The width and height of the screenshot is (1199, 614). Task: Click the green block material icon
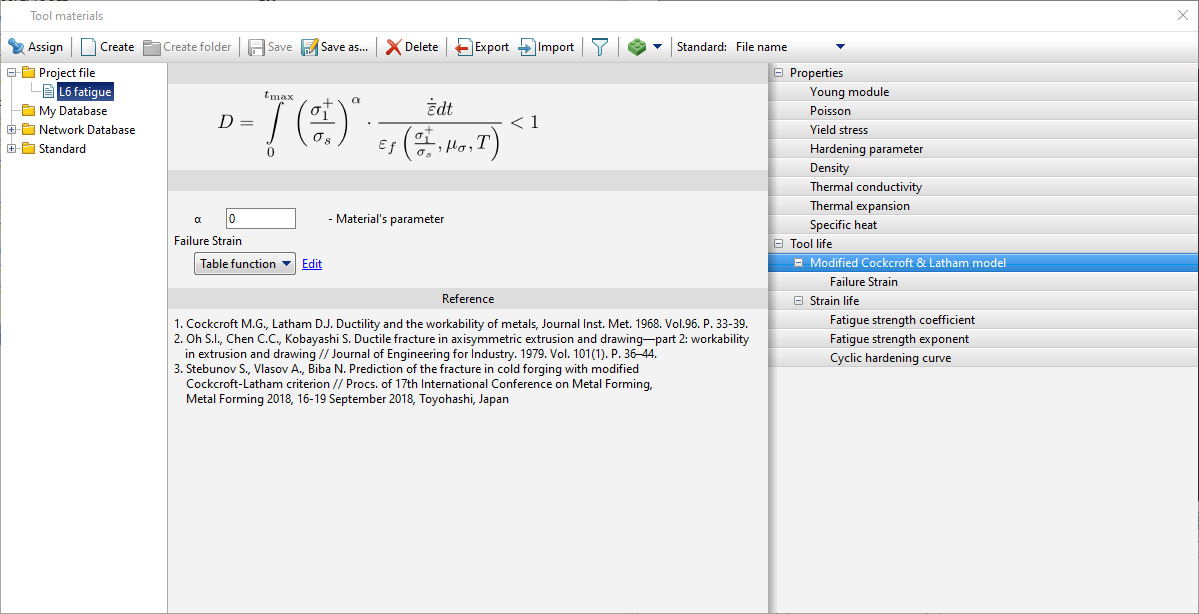click(x=637, y=46)
